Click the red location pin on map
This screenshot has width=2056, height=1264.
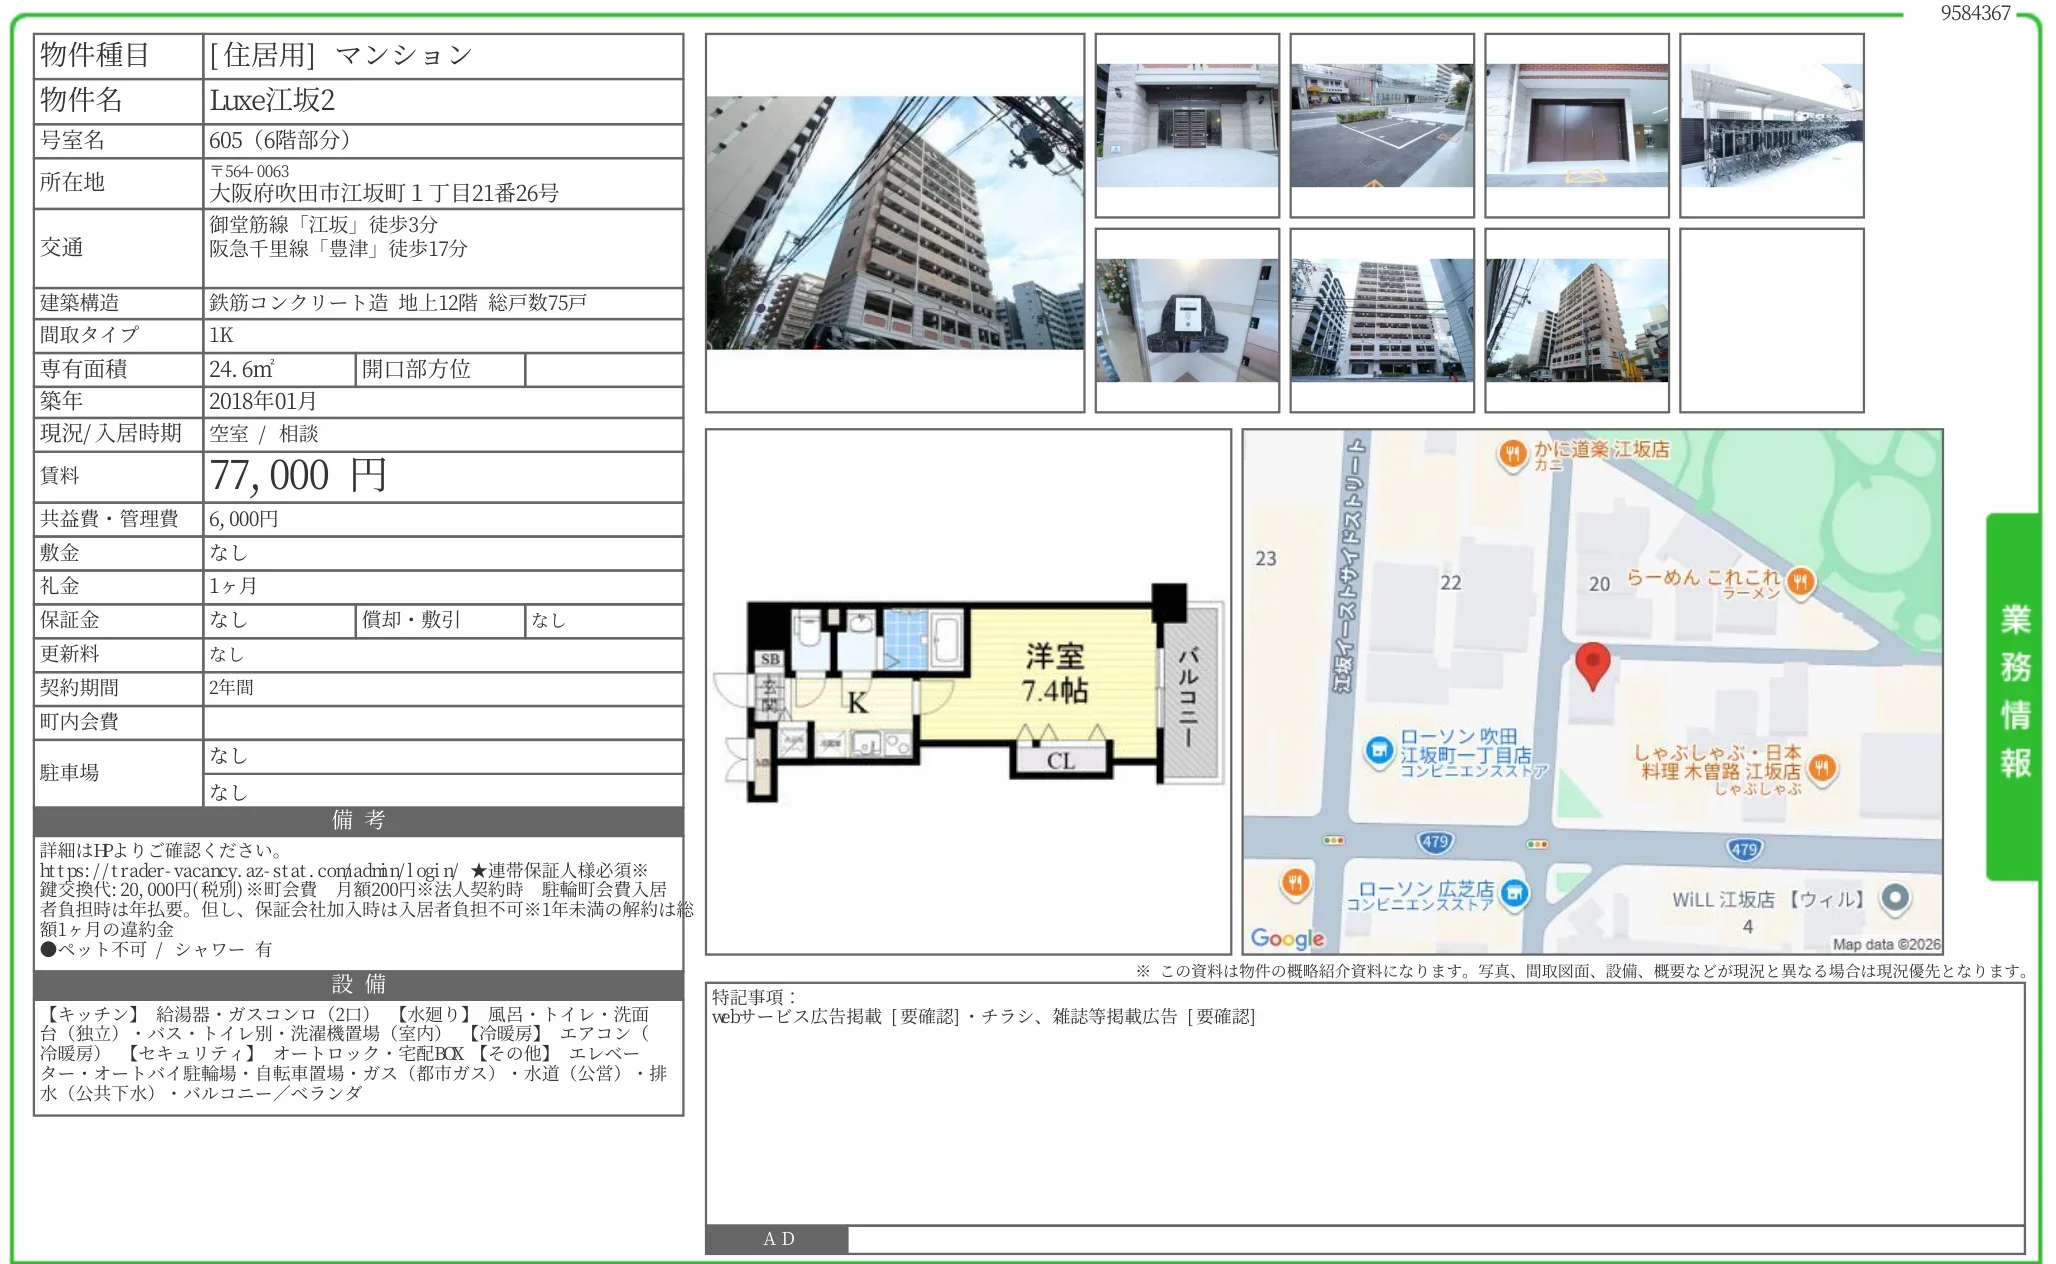(x=1592, y=665)
